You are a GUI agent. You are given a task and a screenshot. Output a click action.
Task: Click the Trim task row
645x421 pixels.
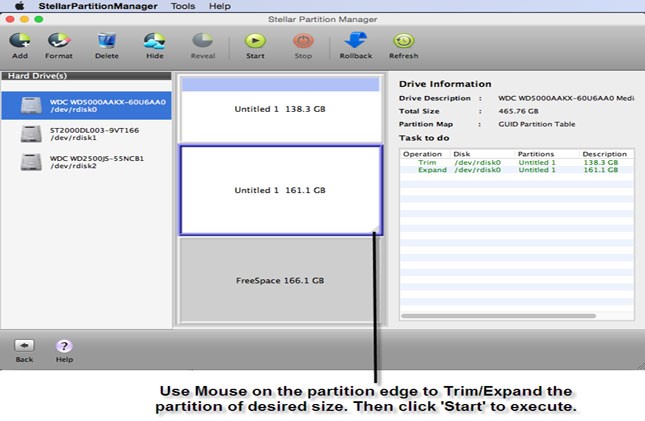516,163
